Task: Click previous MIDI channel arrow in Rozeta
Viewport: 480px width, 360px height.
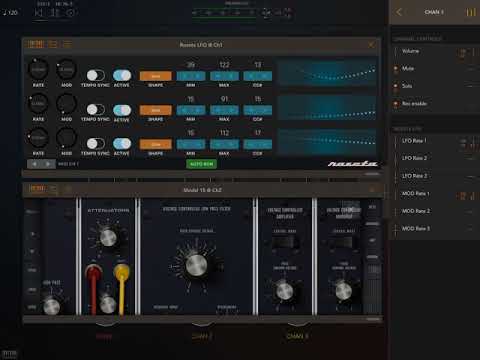Action: pyautogui.click(x=34, y=164)
